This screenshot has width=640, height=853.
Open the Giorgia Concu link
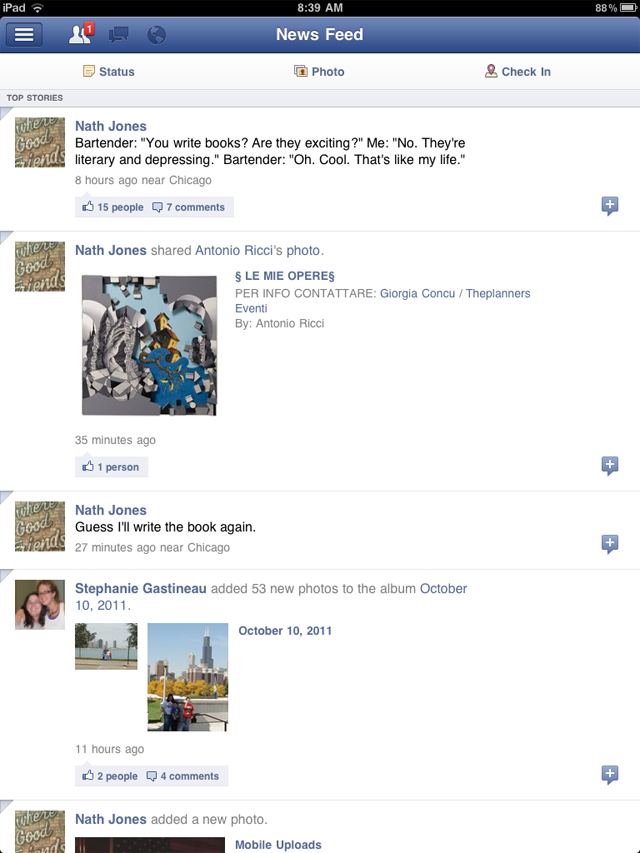417,293
